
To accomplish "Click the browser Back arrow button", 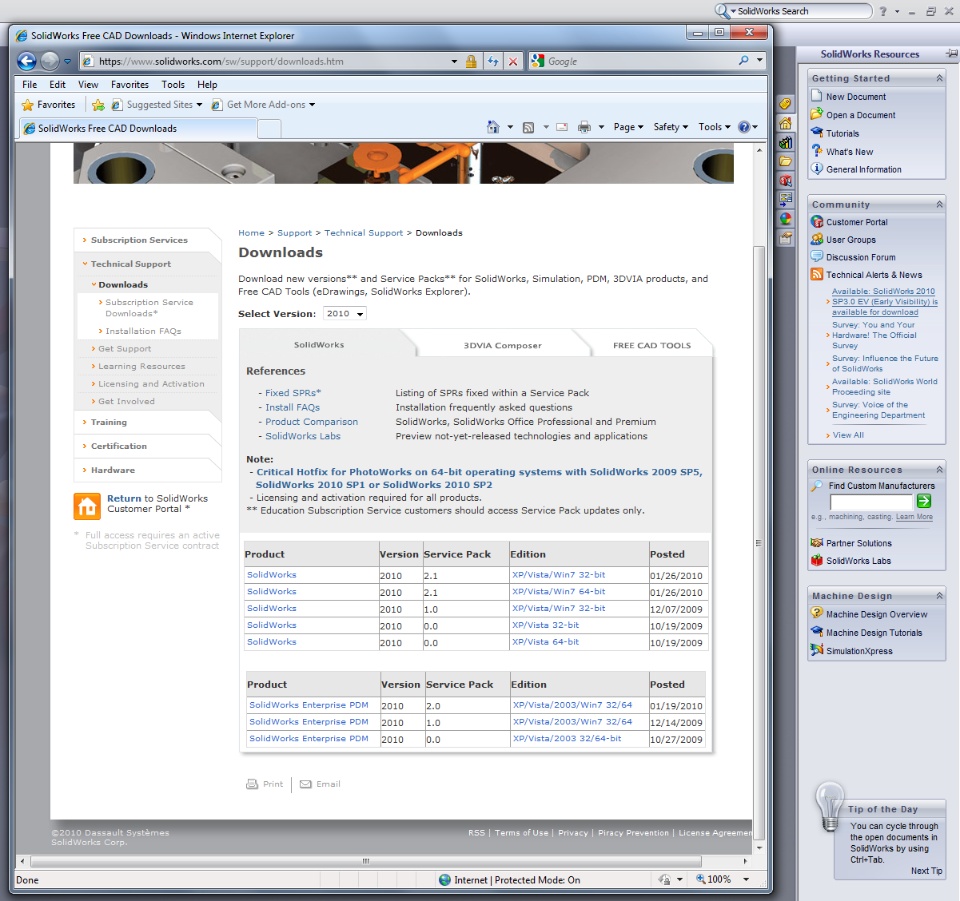I will (26, 61).
